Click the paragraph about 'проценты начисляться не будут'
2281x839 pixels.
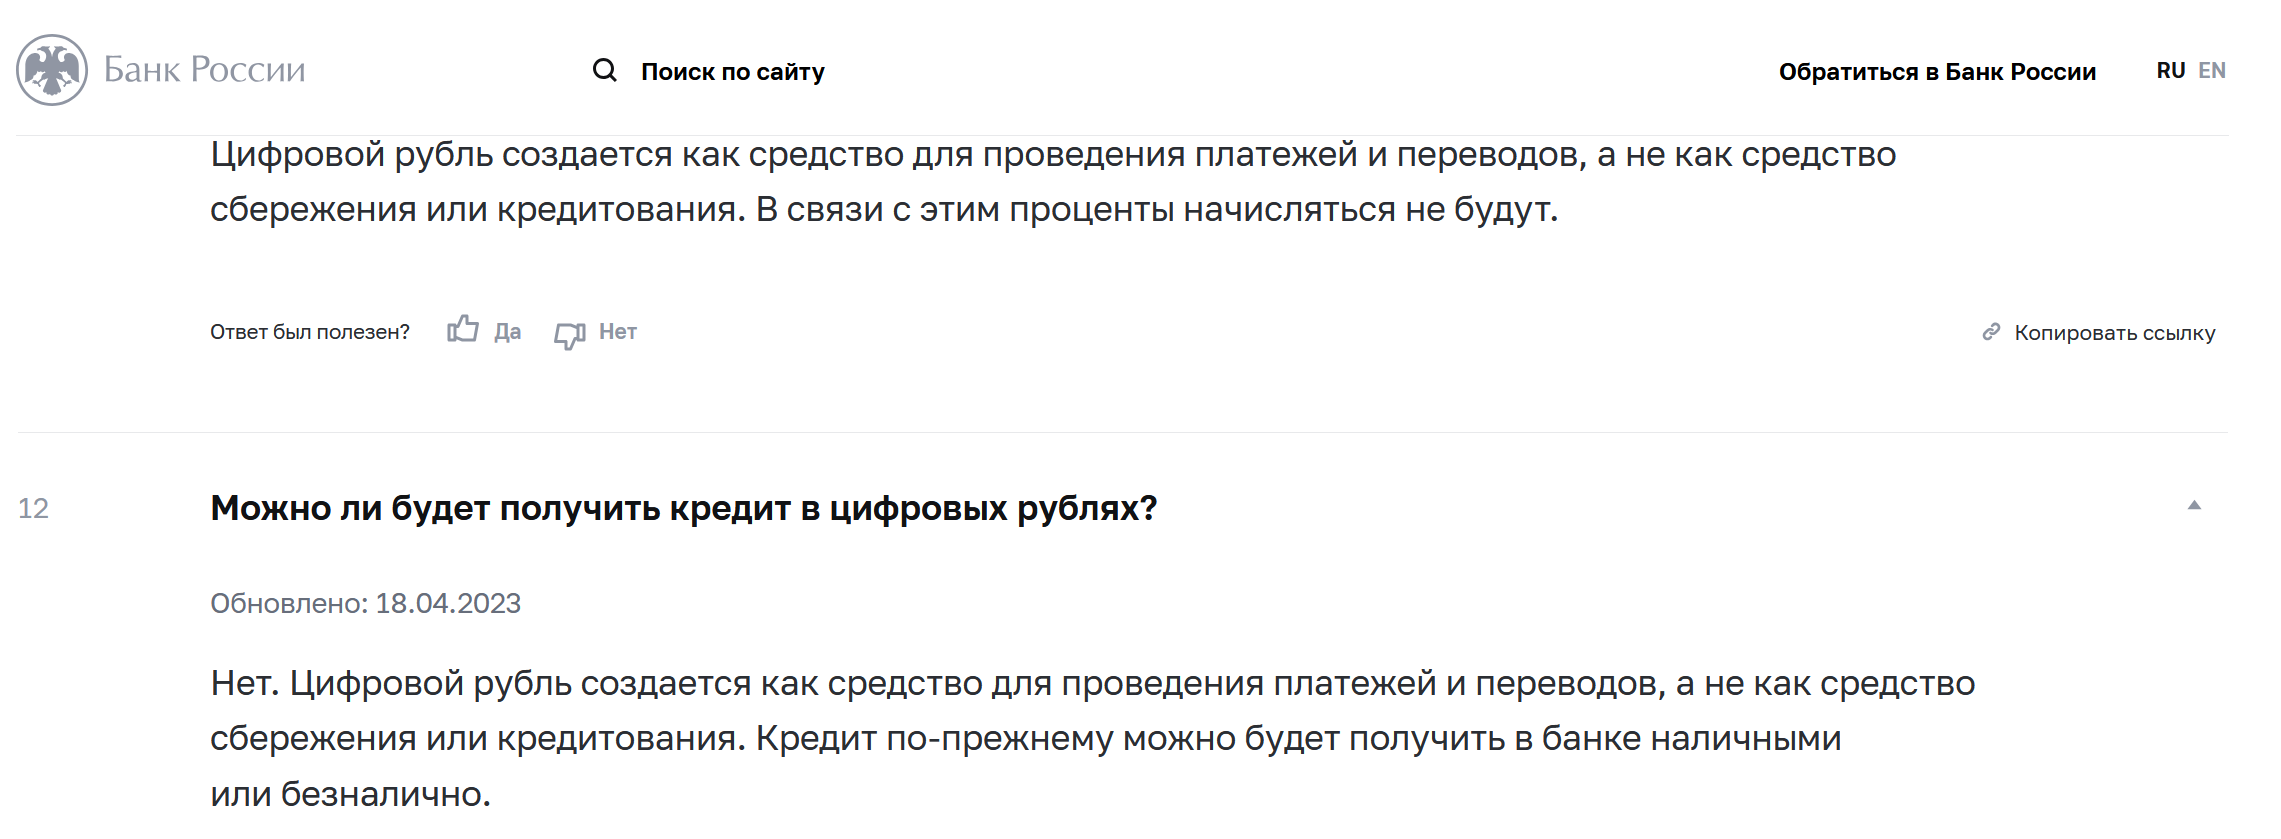coord(1053,182)
